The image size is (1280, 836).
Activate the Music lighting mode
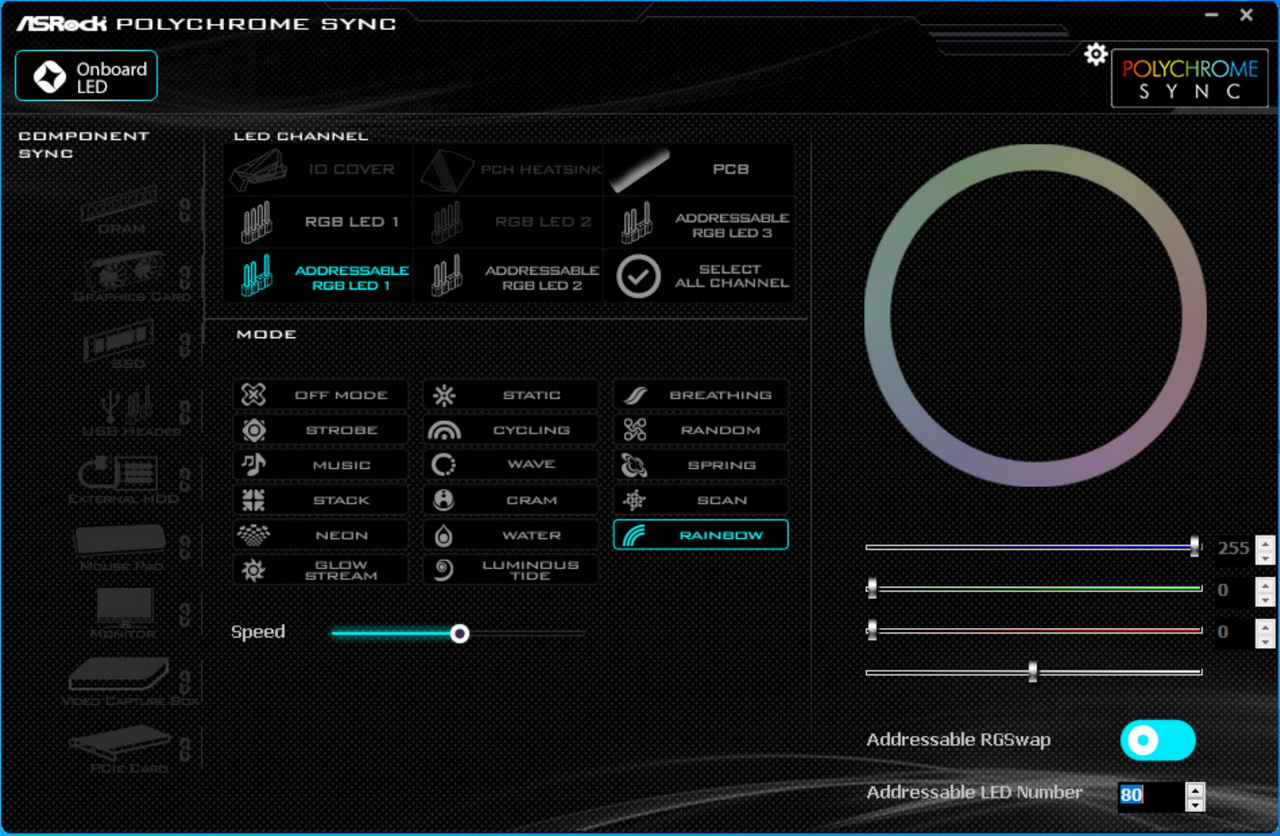pos(320,465)
